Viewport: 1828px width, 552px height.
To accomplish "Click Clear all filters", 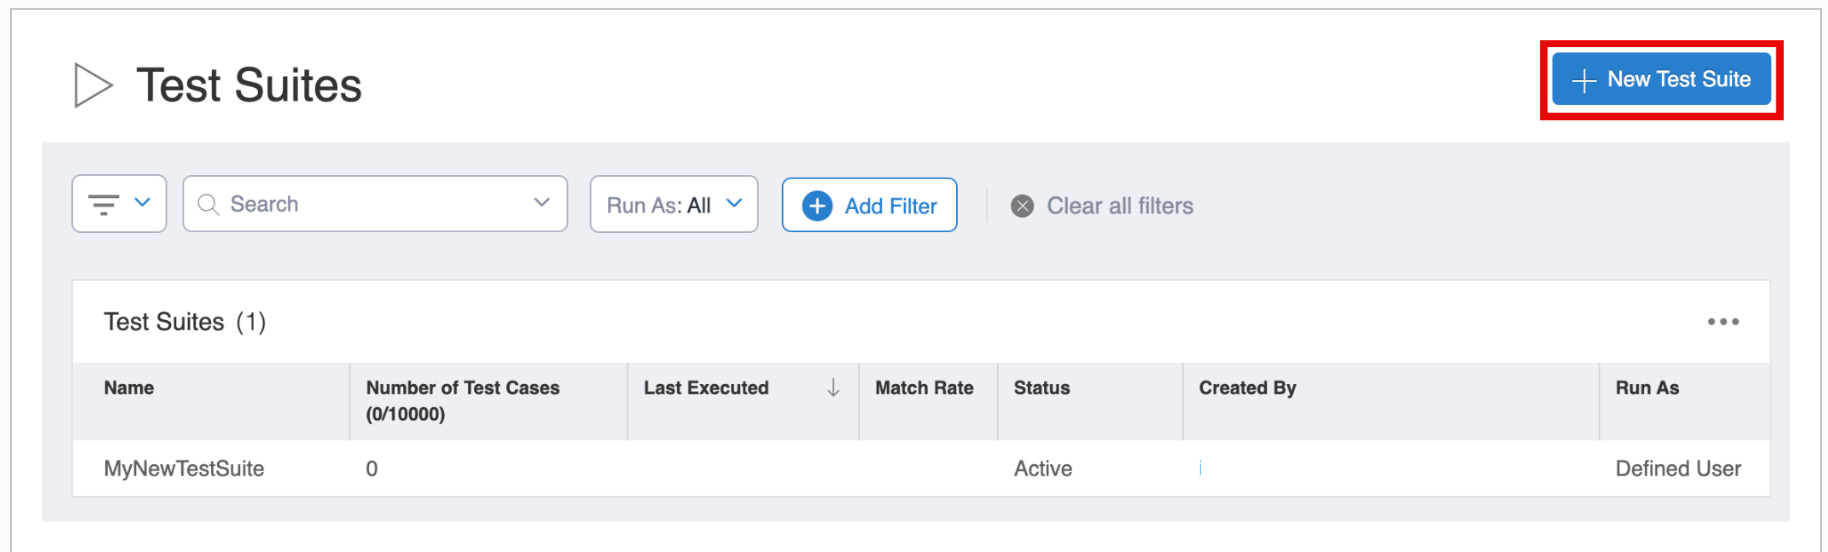I will click(x=1119, y=206).
